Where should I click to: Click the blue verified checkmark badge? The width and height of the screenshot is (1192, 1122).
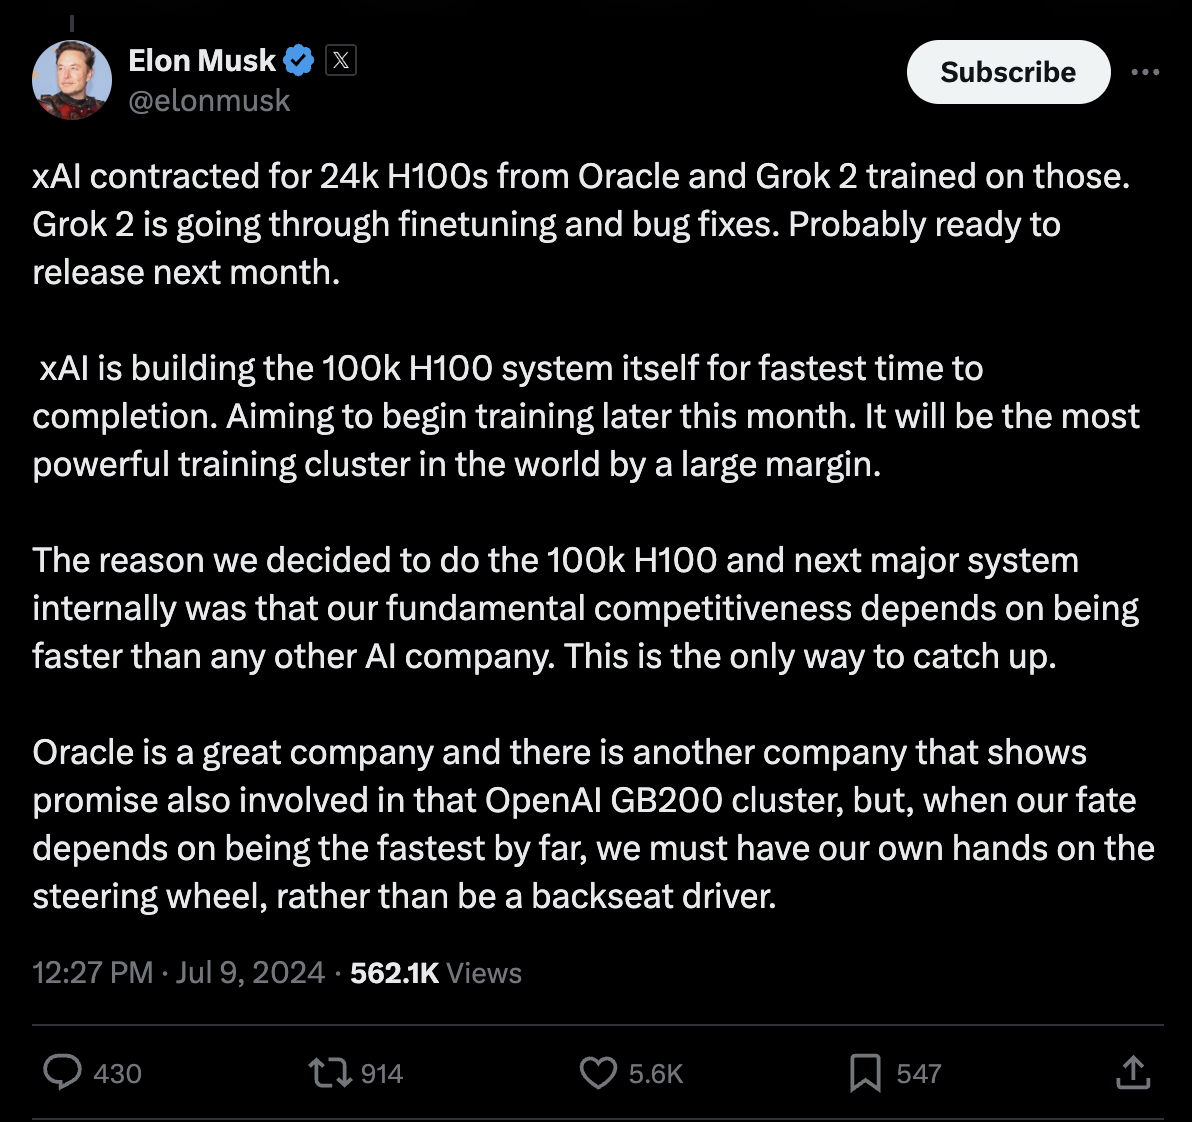pos(299,60)
